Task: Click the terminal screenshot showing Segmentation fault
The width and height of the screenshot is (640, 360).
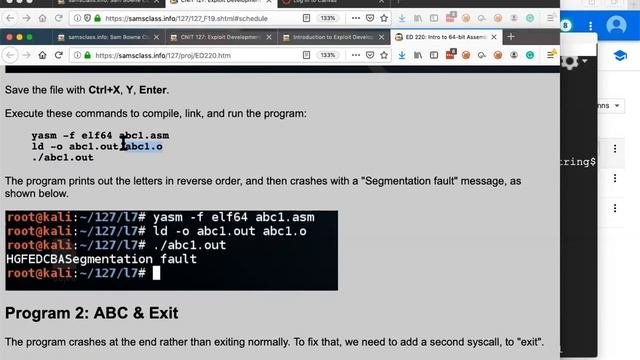Action: click(x=171, y=250)
